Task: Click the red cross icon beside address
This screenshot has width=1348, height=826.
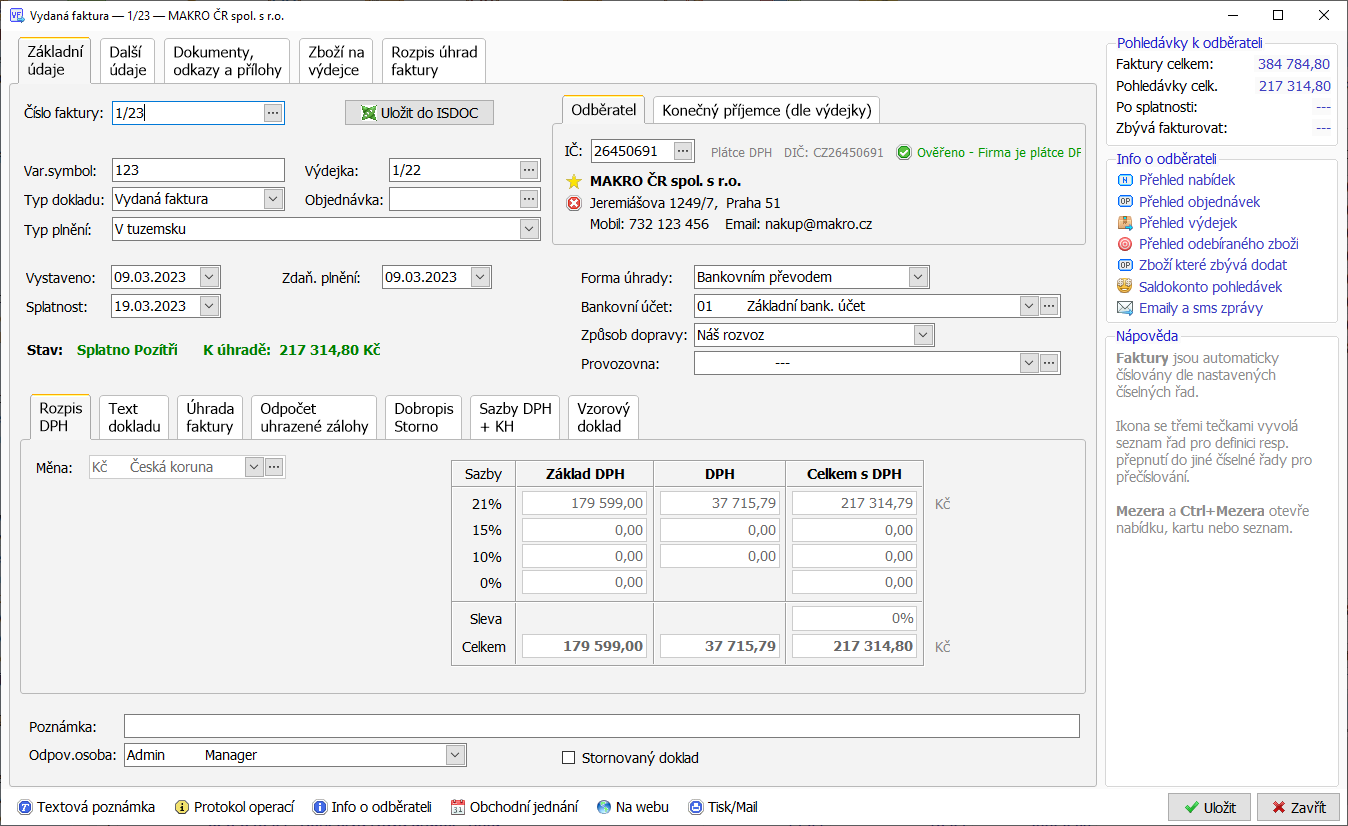Action: 574,203
